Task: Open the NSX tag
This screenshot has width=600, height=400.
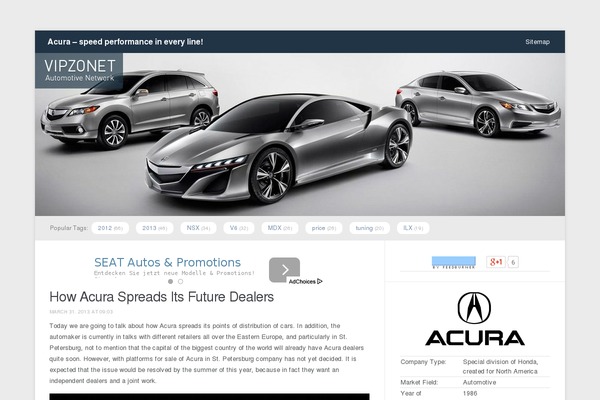Action: (x=198, y=228)
